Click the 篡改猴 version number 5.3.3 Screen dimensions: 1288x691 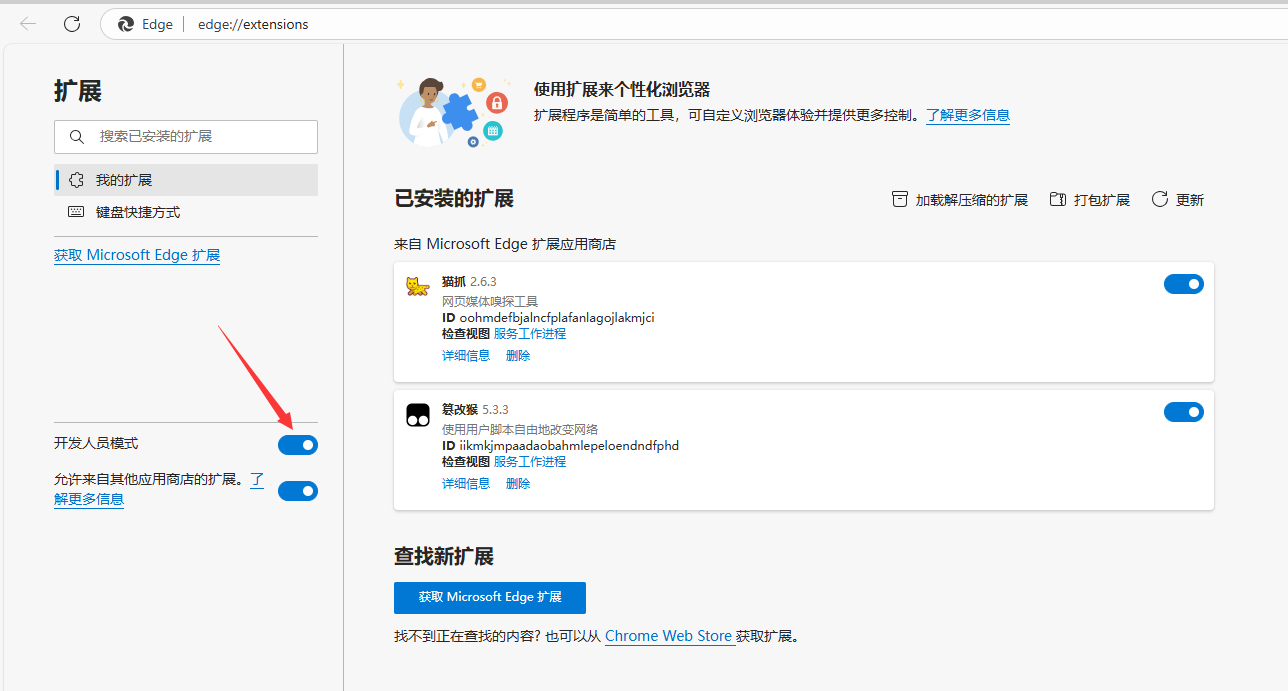point(495,409)
